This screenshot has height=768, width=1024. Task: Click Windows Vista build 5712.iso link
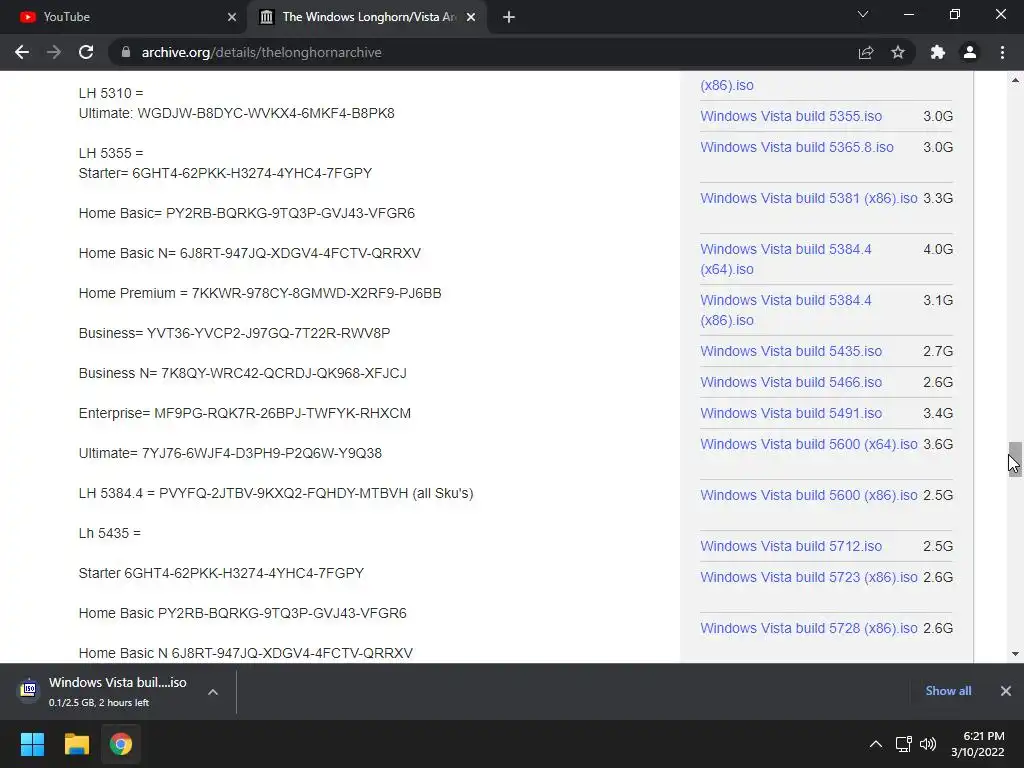(791, 546)
